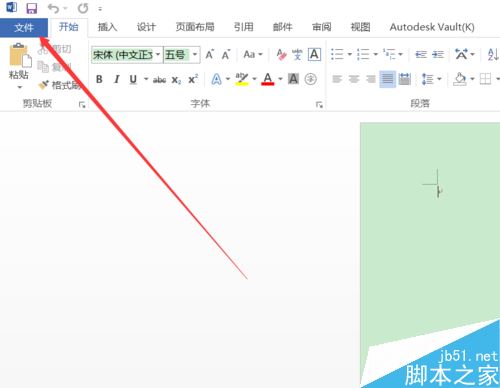Align text right
Image resolution: width=500 pixels, height=388 pixels.
coord(371,79)
